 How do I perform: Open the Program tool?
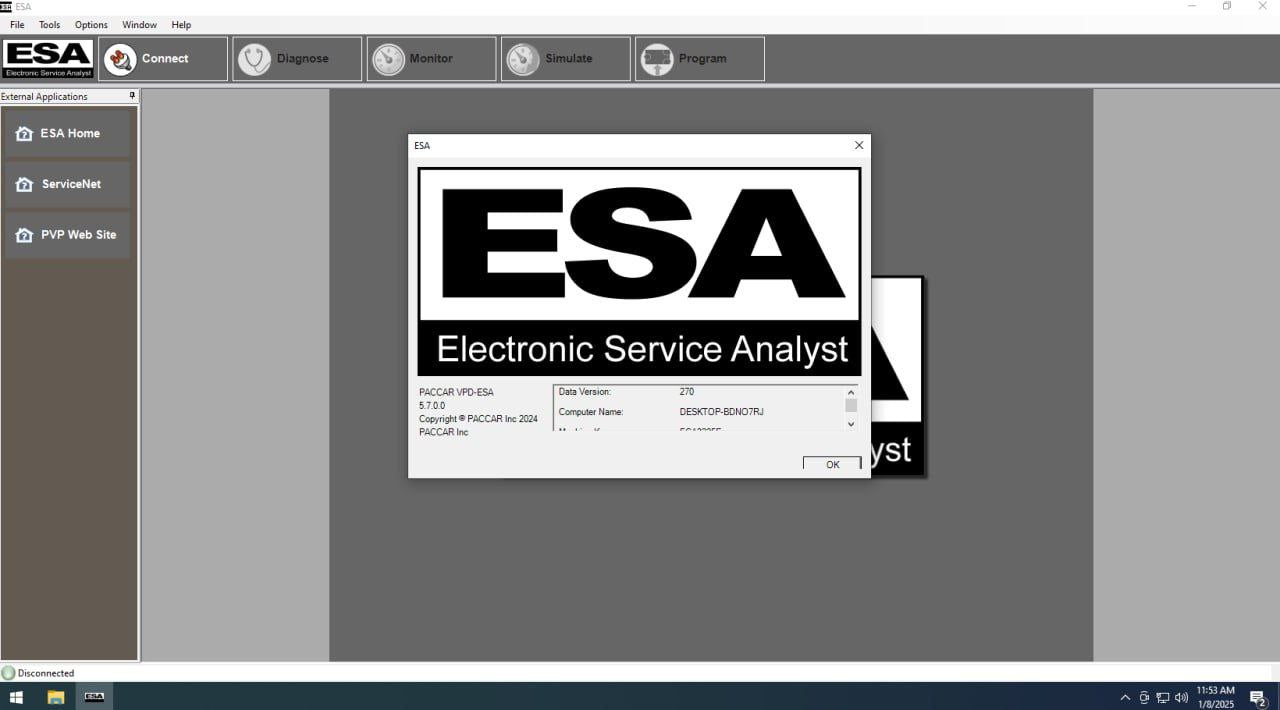coord(657,59)
